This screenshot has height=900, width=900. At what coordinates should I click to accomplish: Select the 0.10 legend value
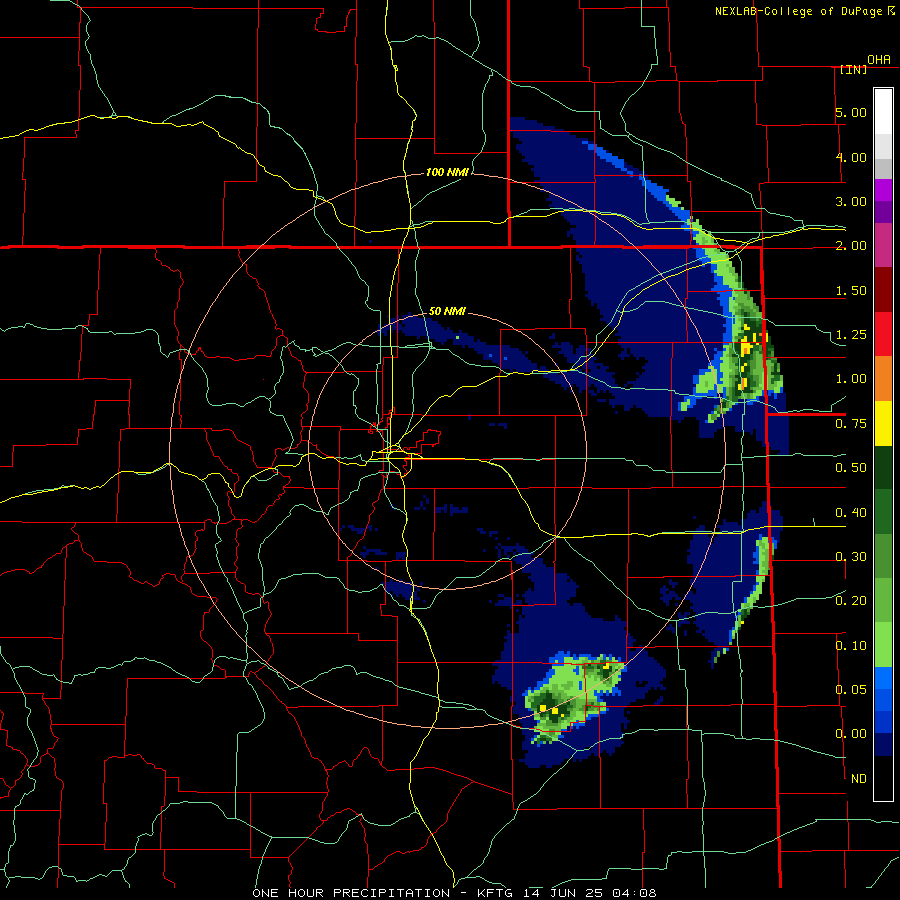[x=851, y=645]
